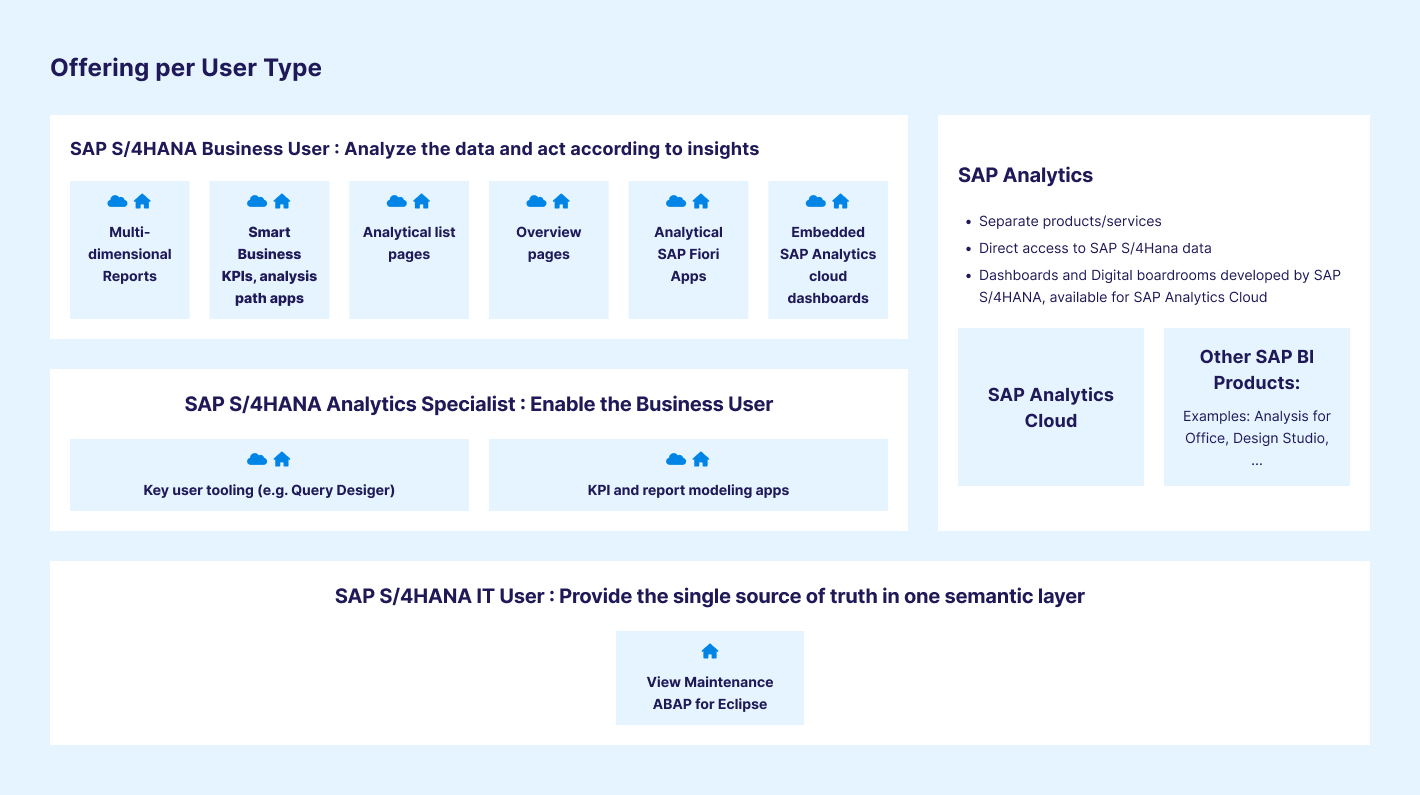Screen dimensions: 1420x795
Task: Click the cloud icon above Analytical SAP Fiori Apps
Action: click(676, 201)
